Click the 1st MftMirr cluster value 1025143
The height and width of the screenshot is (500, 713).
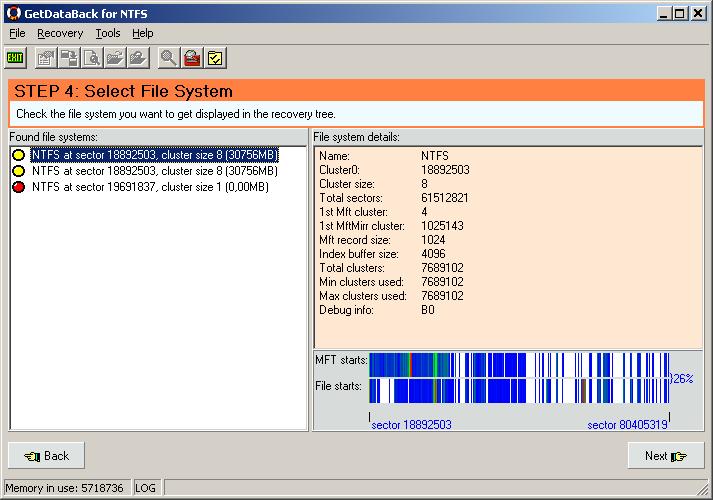pos(442,226)
